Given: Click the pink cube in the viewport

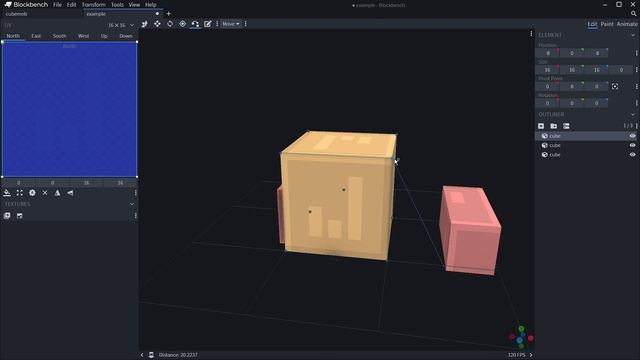Looking at the screenshot, I should [470, 231].
